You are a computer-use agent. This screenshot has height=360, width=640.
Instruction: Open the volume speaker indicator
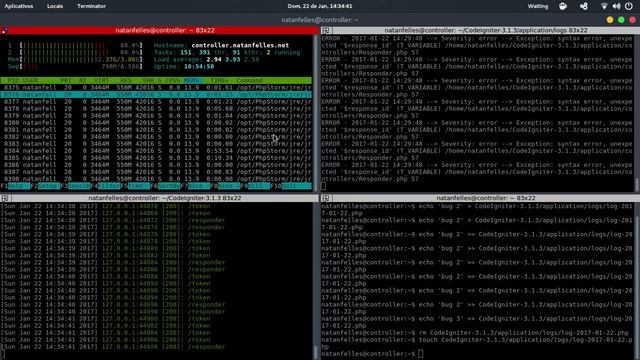coord(616,6)
